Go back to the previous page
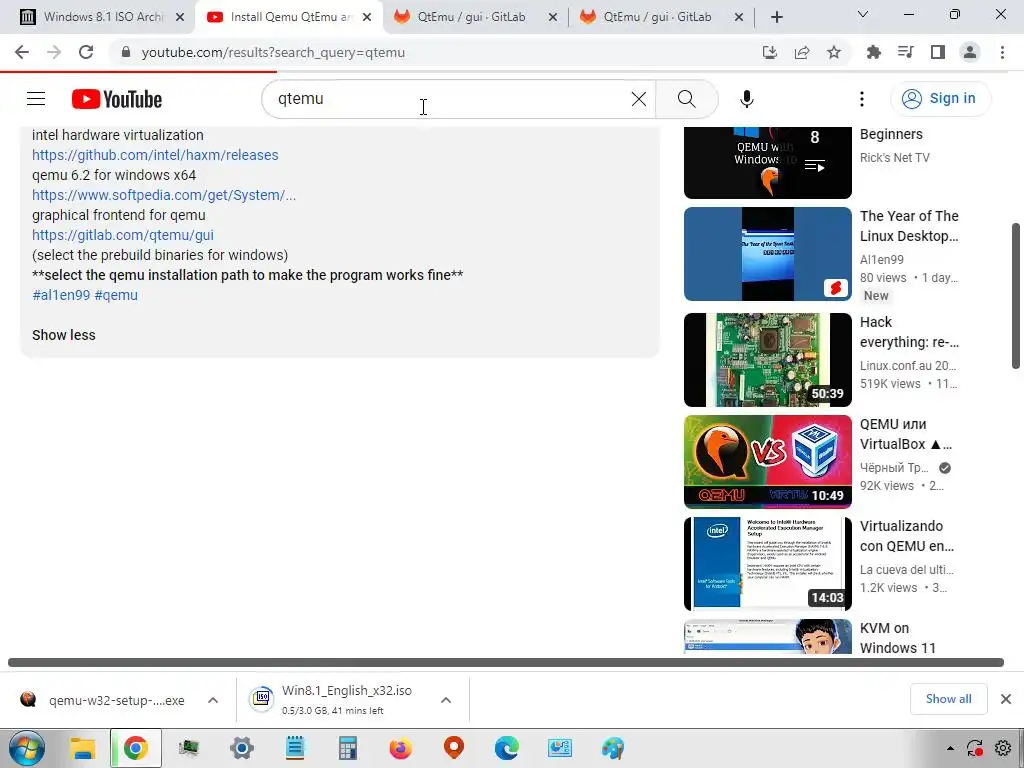 22,52
